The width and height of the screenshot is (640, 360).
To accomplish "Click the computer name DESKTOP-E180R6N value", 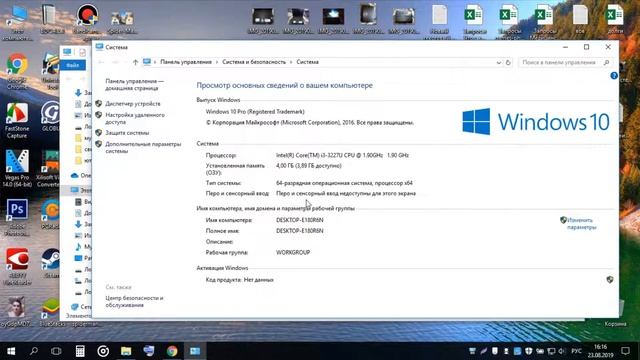I will (300, 220).
